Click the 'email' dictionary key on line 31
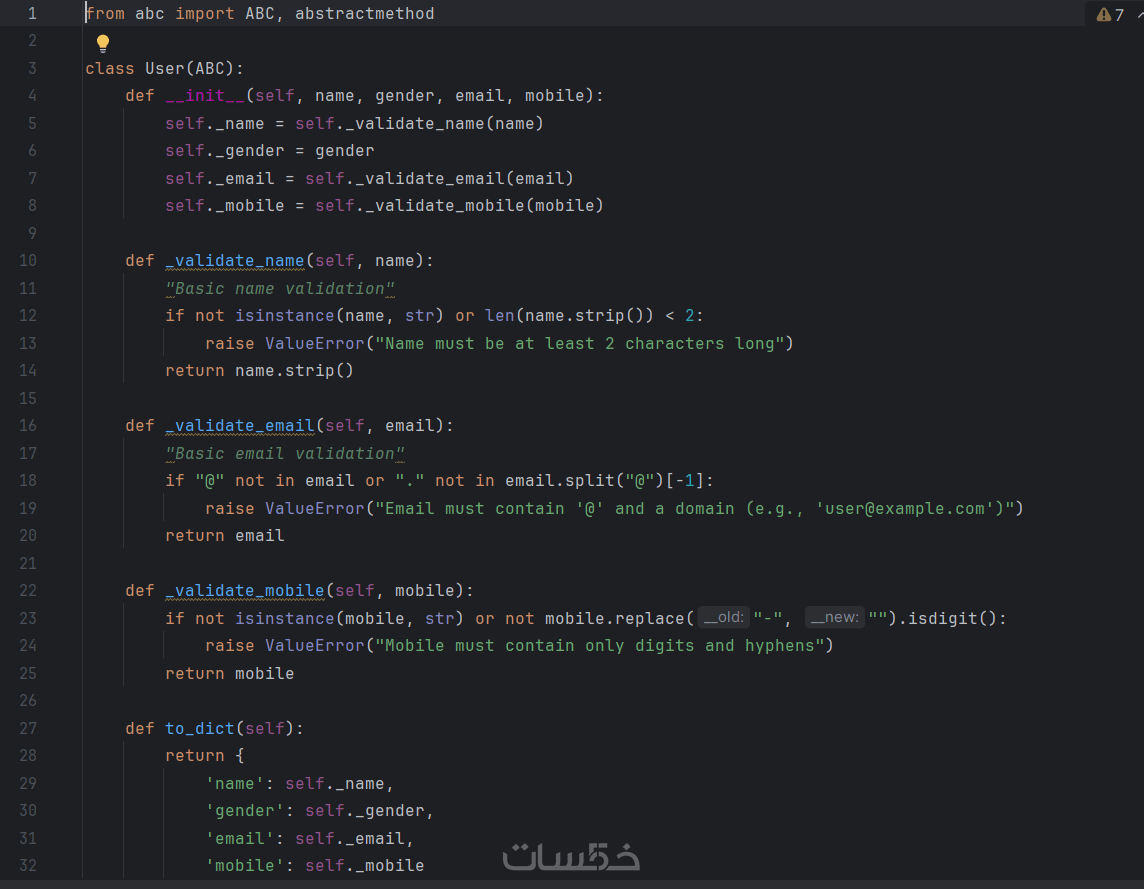Screen dimensions: 1144x889 tap(240, 839)
